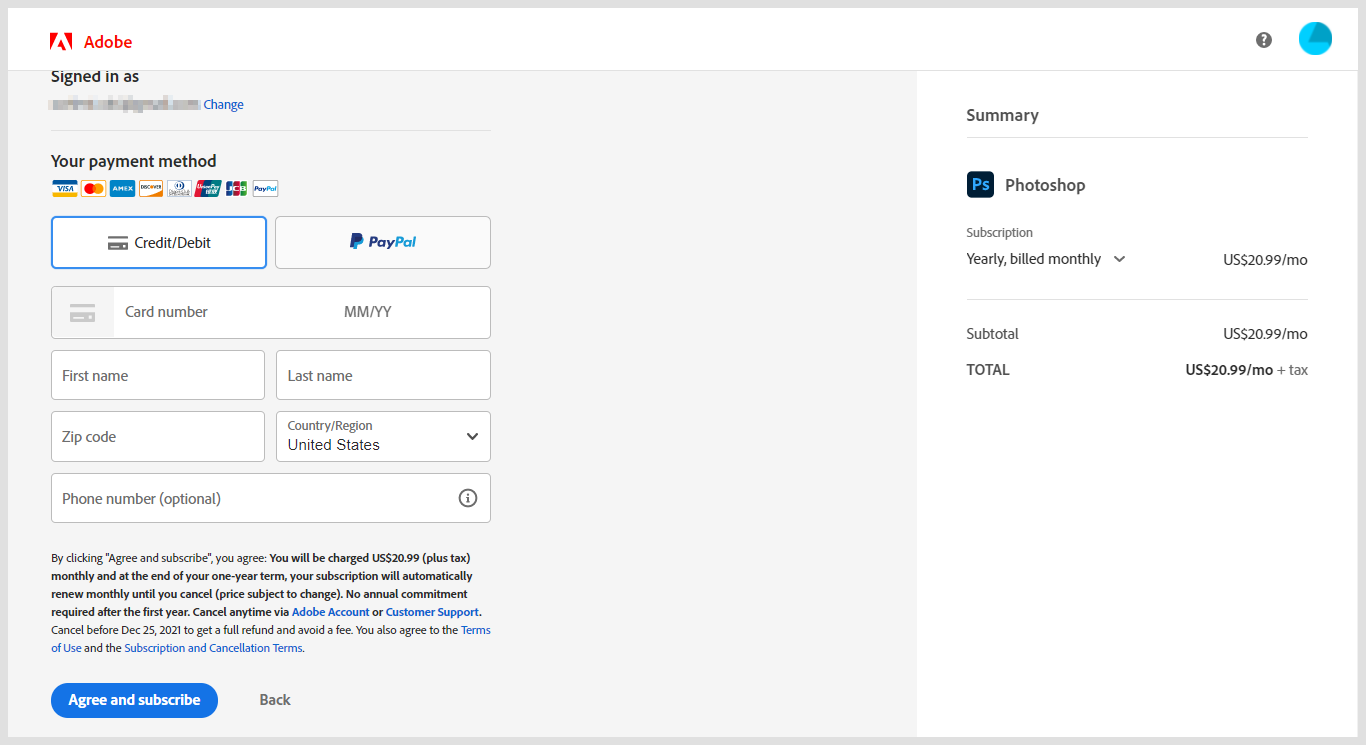Click the Back button
The width and height of the screenshot is (1366, 745).
pos(275,700)
